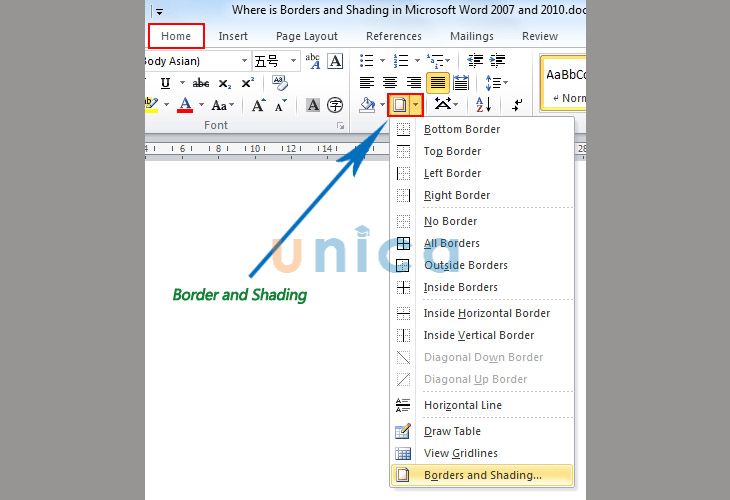
Task: Click the Character Shading gray A icon
Action: click(313, 105)
